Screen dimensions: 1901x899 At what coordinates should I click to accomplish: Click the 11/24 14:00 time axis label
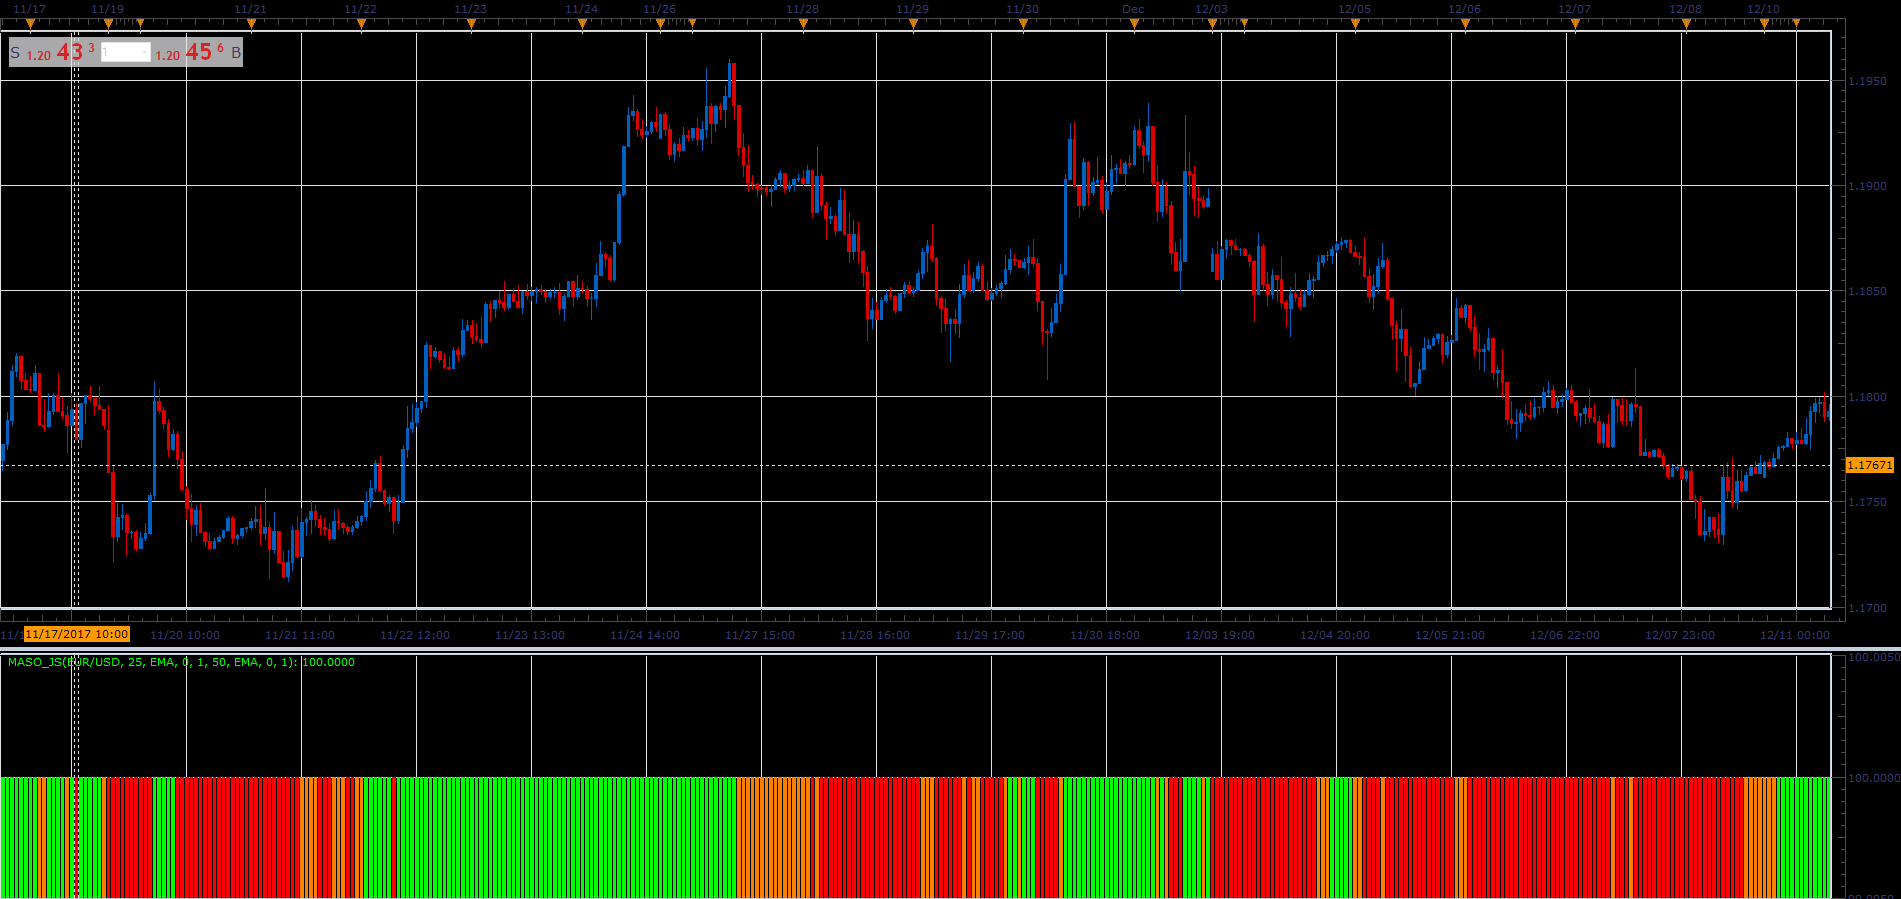(645, 635)
